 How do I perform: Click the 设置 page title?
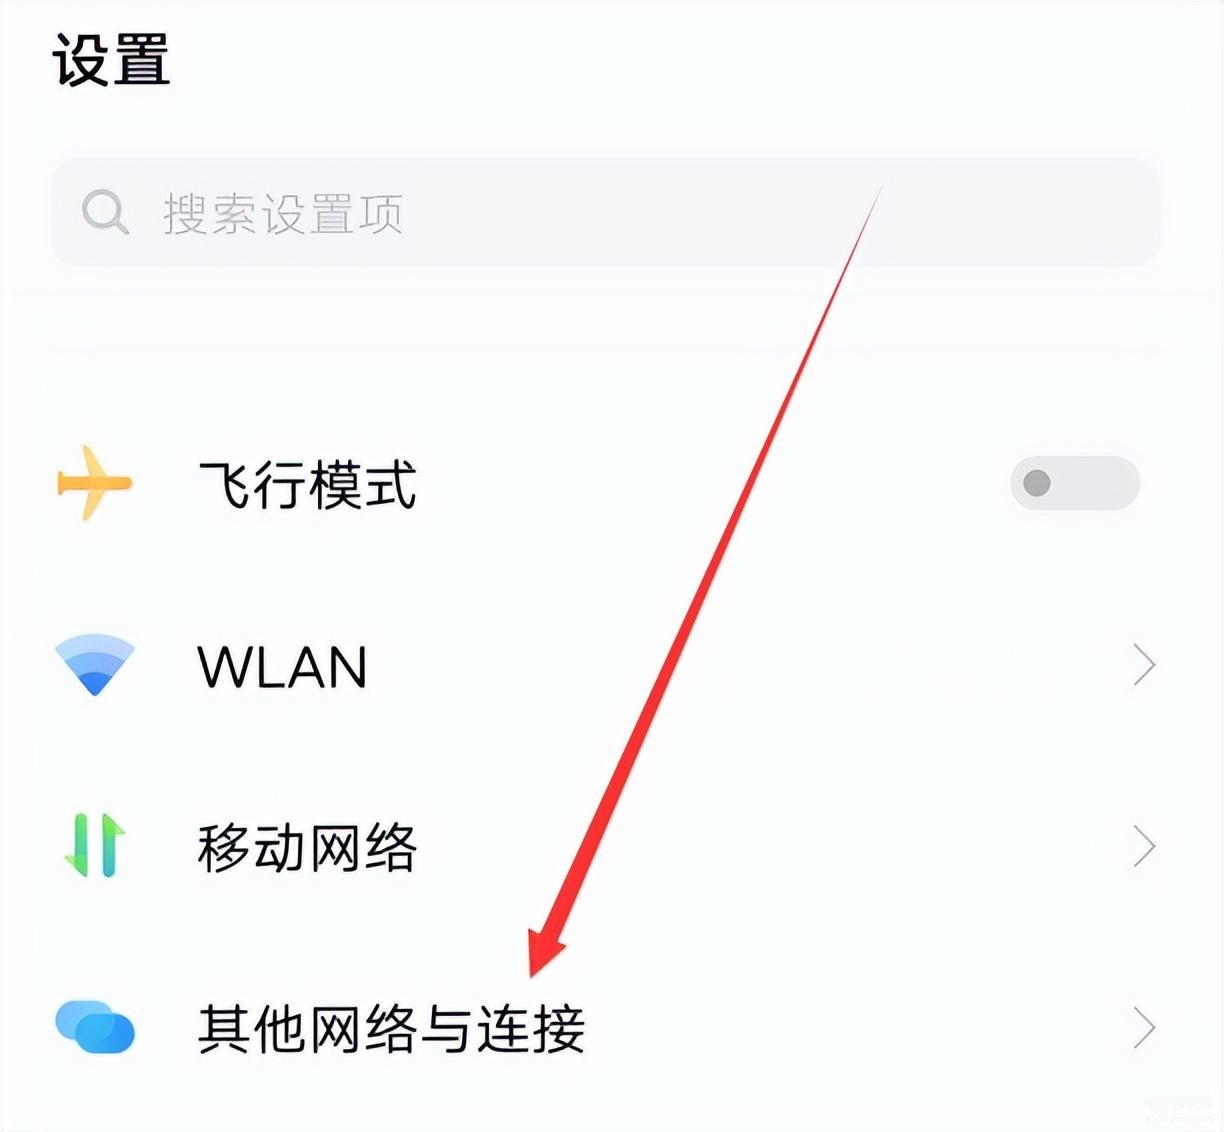[x=111, y=60]
